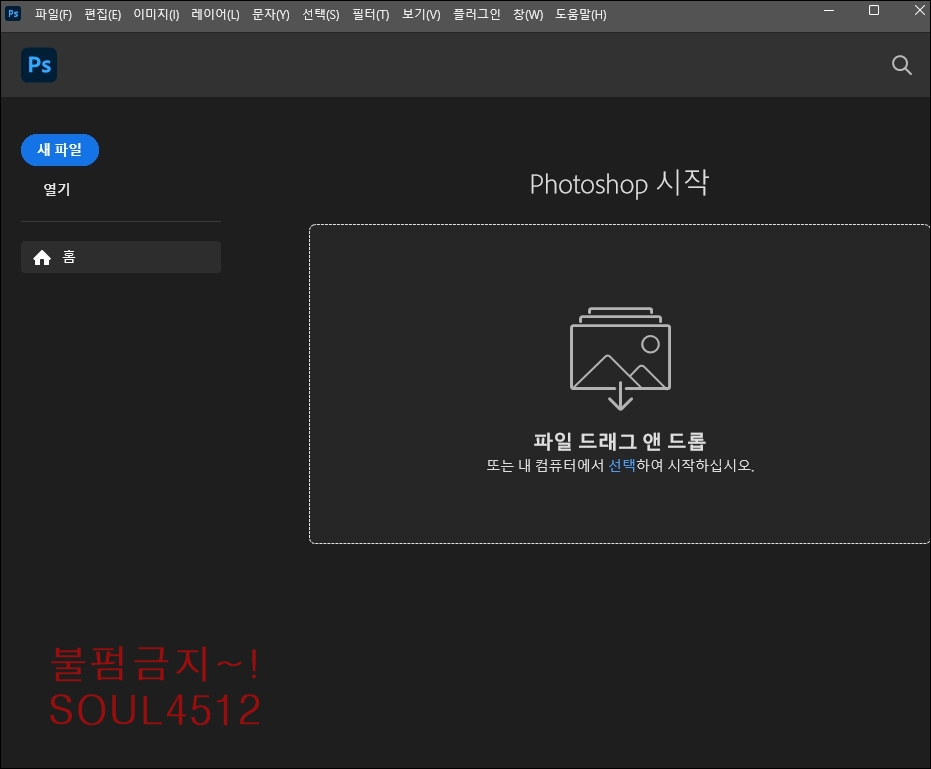Viewport: 931px width, 769px height.
Task: Click the 새 파일 button
Action: tap(60, 150)
